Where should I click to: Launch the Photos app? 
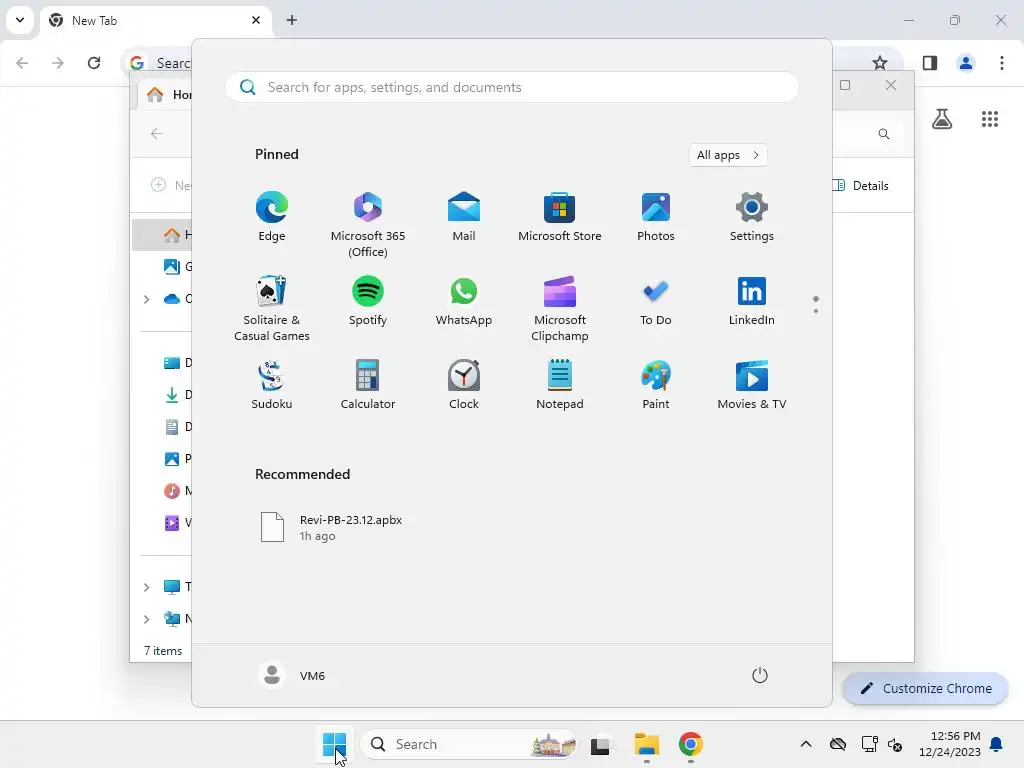656,217
